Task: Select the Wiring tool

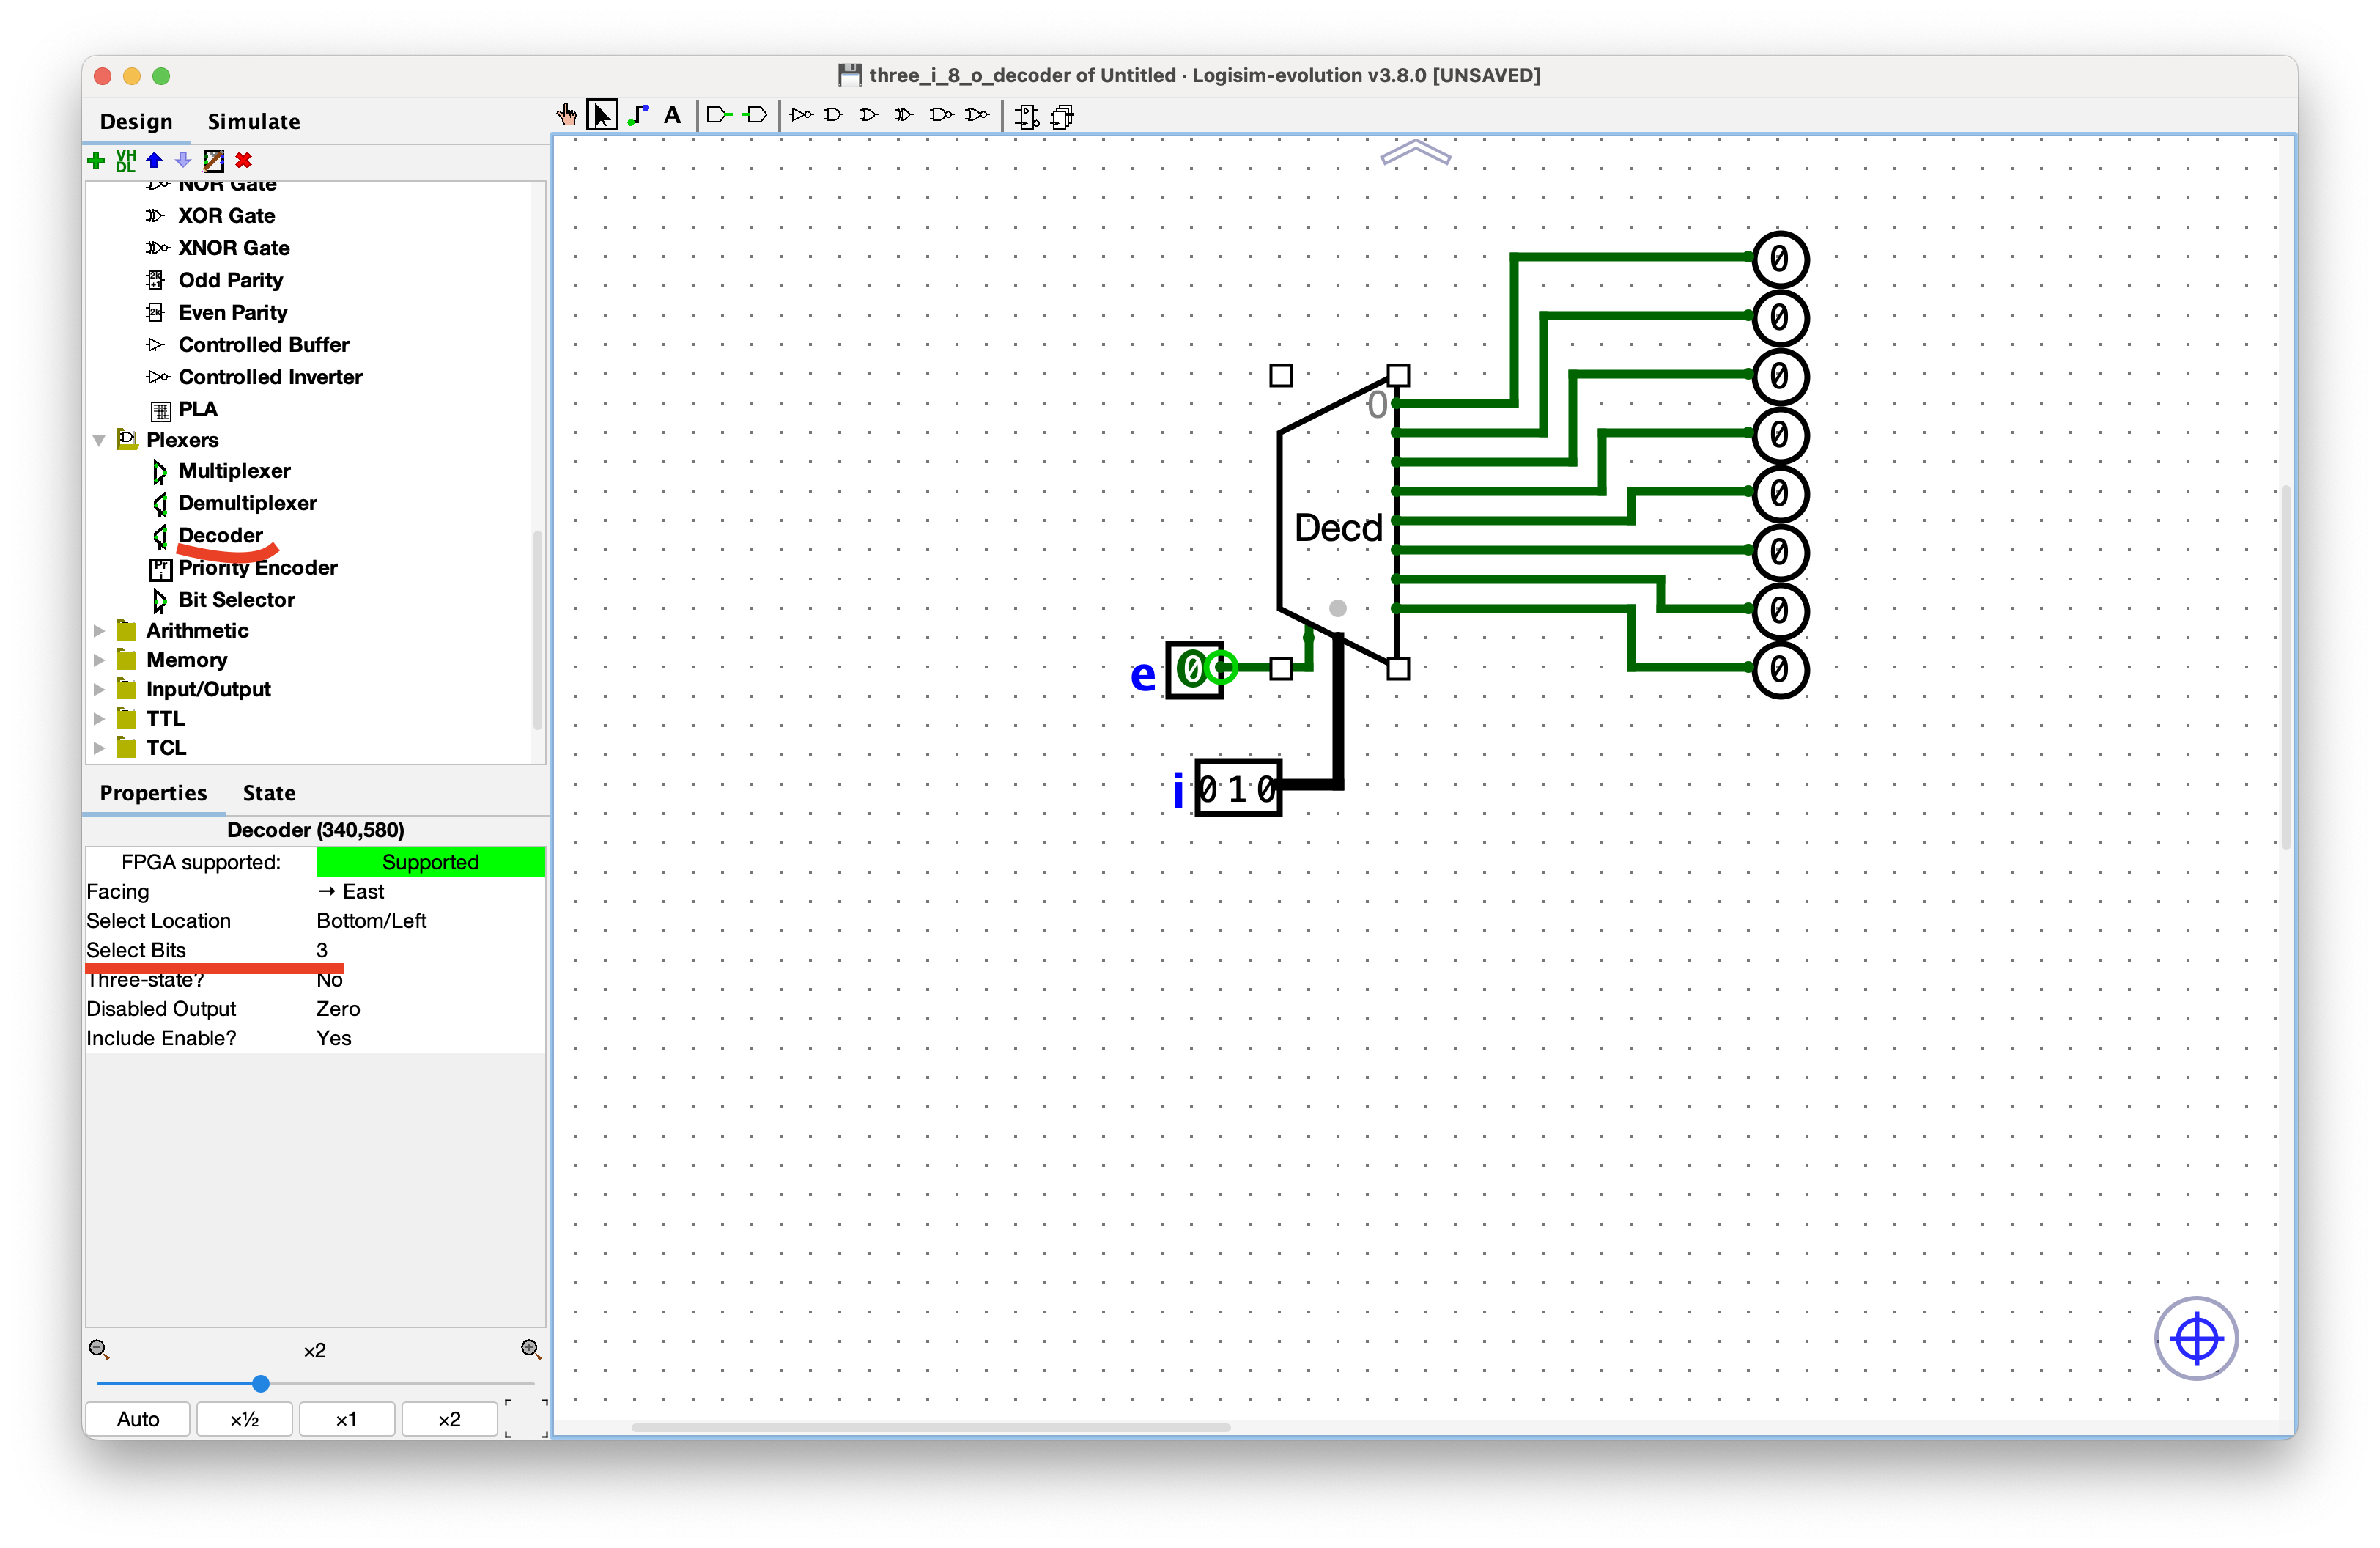Action: coord(638,115)
